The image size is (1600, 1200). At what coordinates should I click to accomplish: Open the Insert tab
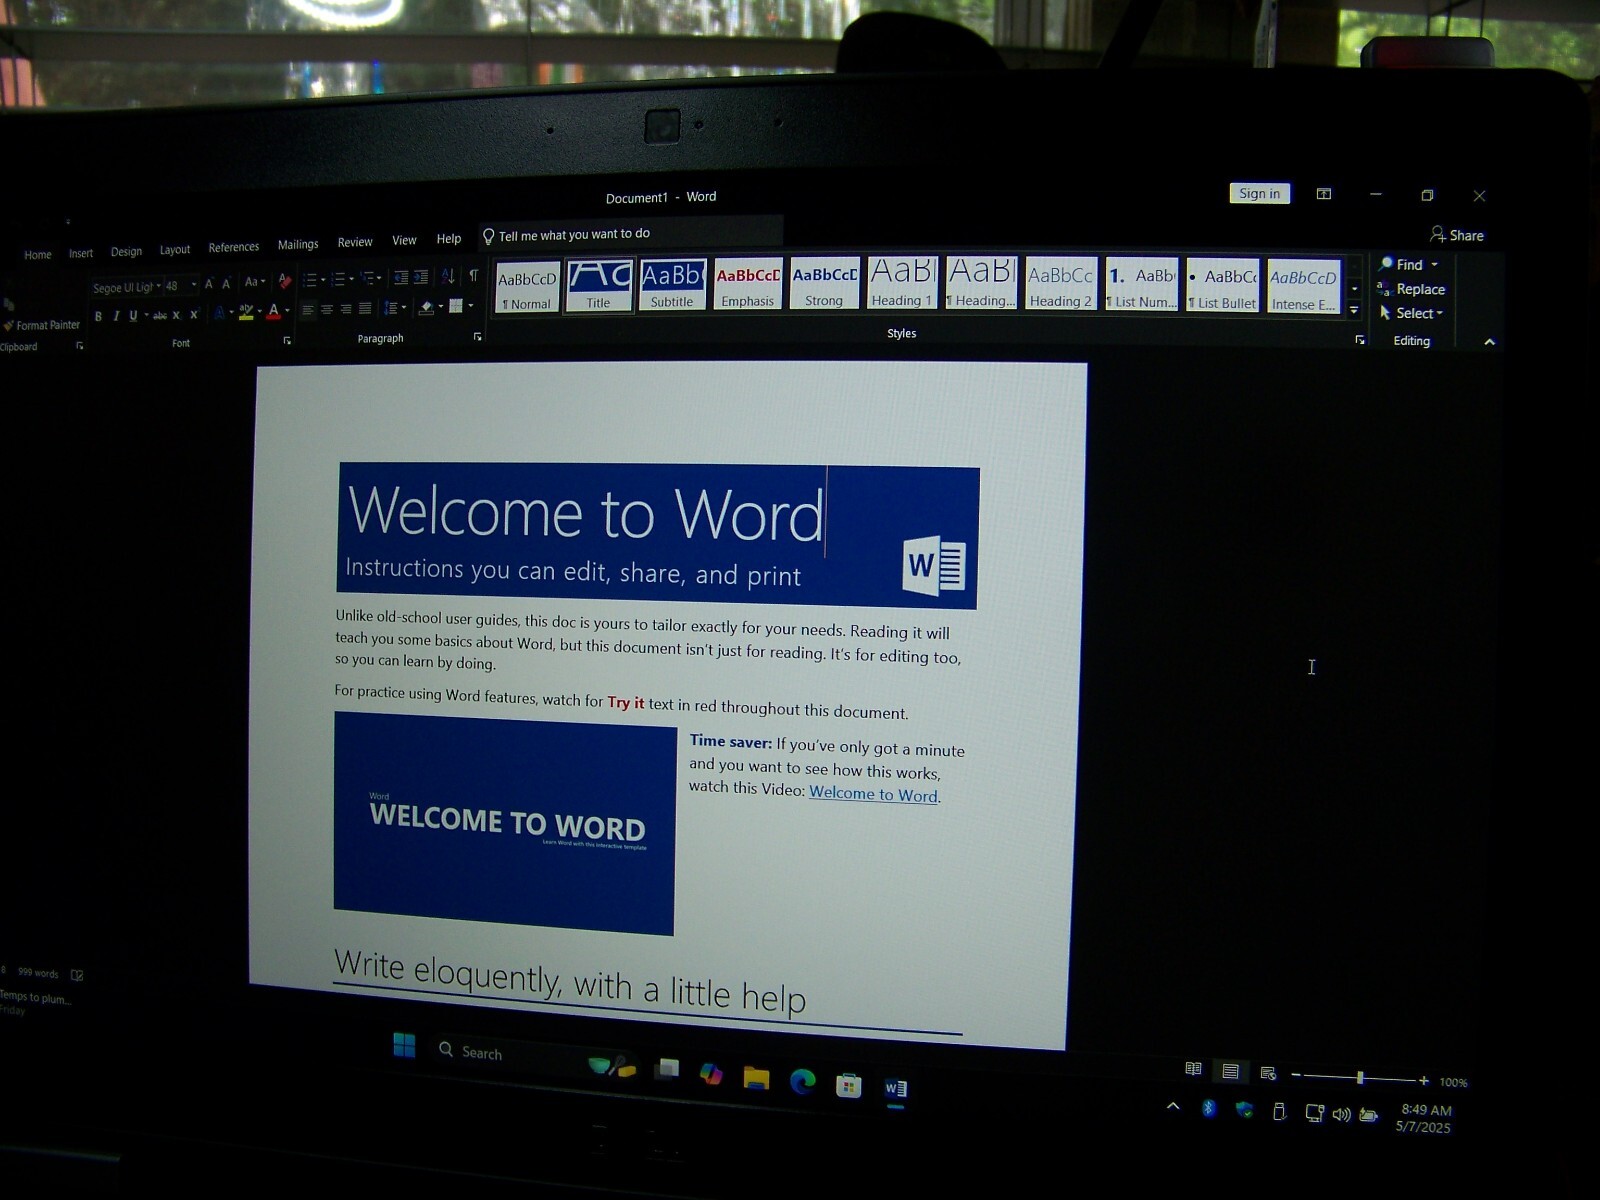[x=81, y=254]
